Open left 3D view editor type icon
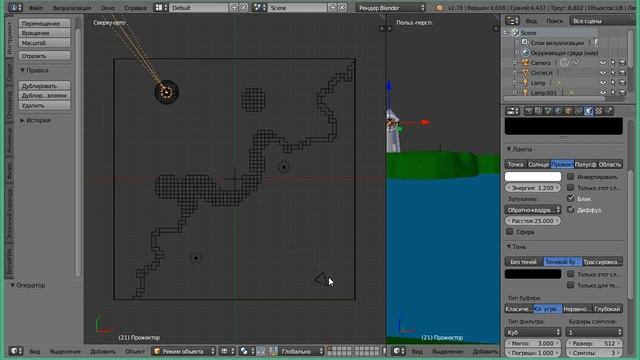Screen dimensions: 640x360 pos(16,351)
